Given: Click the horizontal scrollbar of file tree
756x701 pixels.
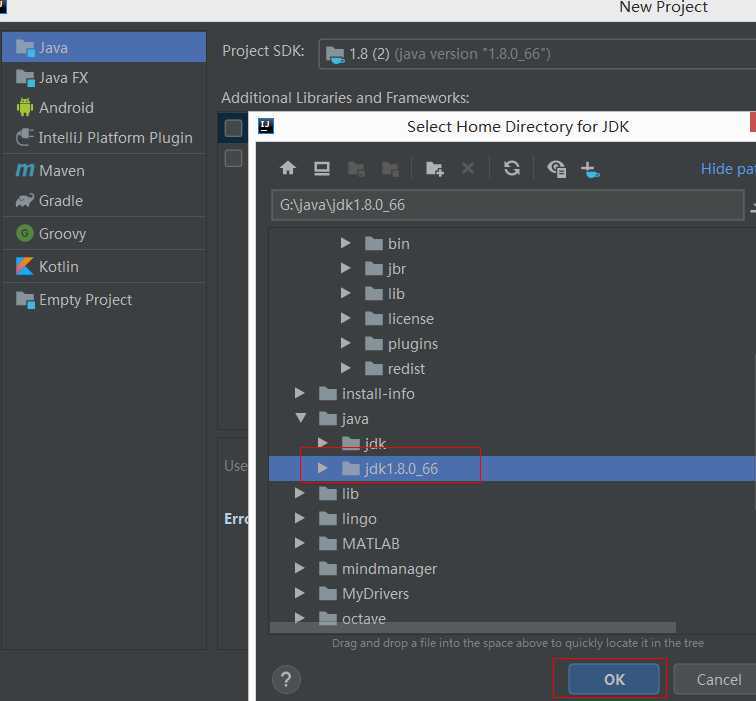Looking at the screenshot, I should click(x=472, y=627).
